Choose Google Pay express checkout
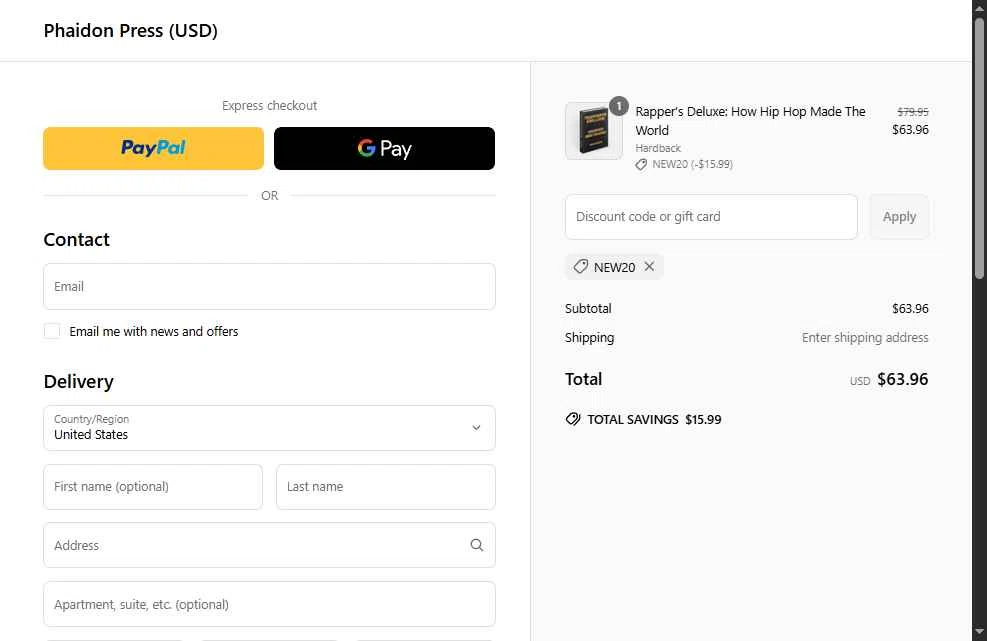The width and height of the screenshot is (987, 641). click(385, 149)
